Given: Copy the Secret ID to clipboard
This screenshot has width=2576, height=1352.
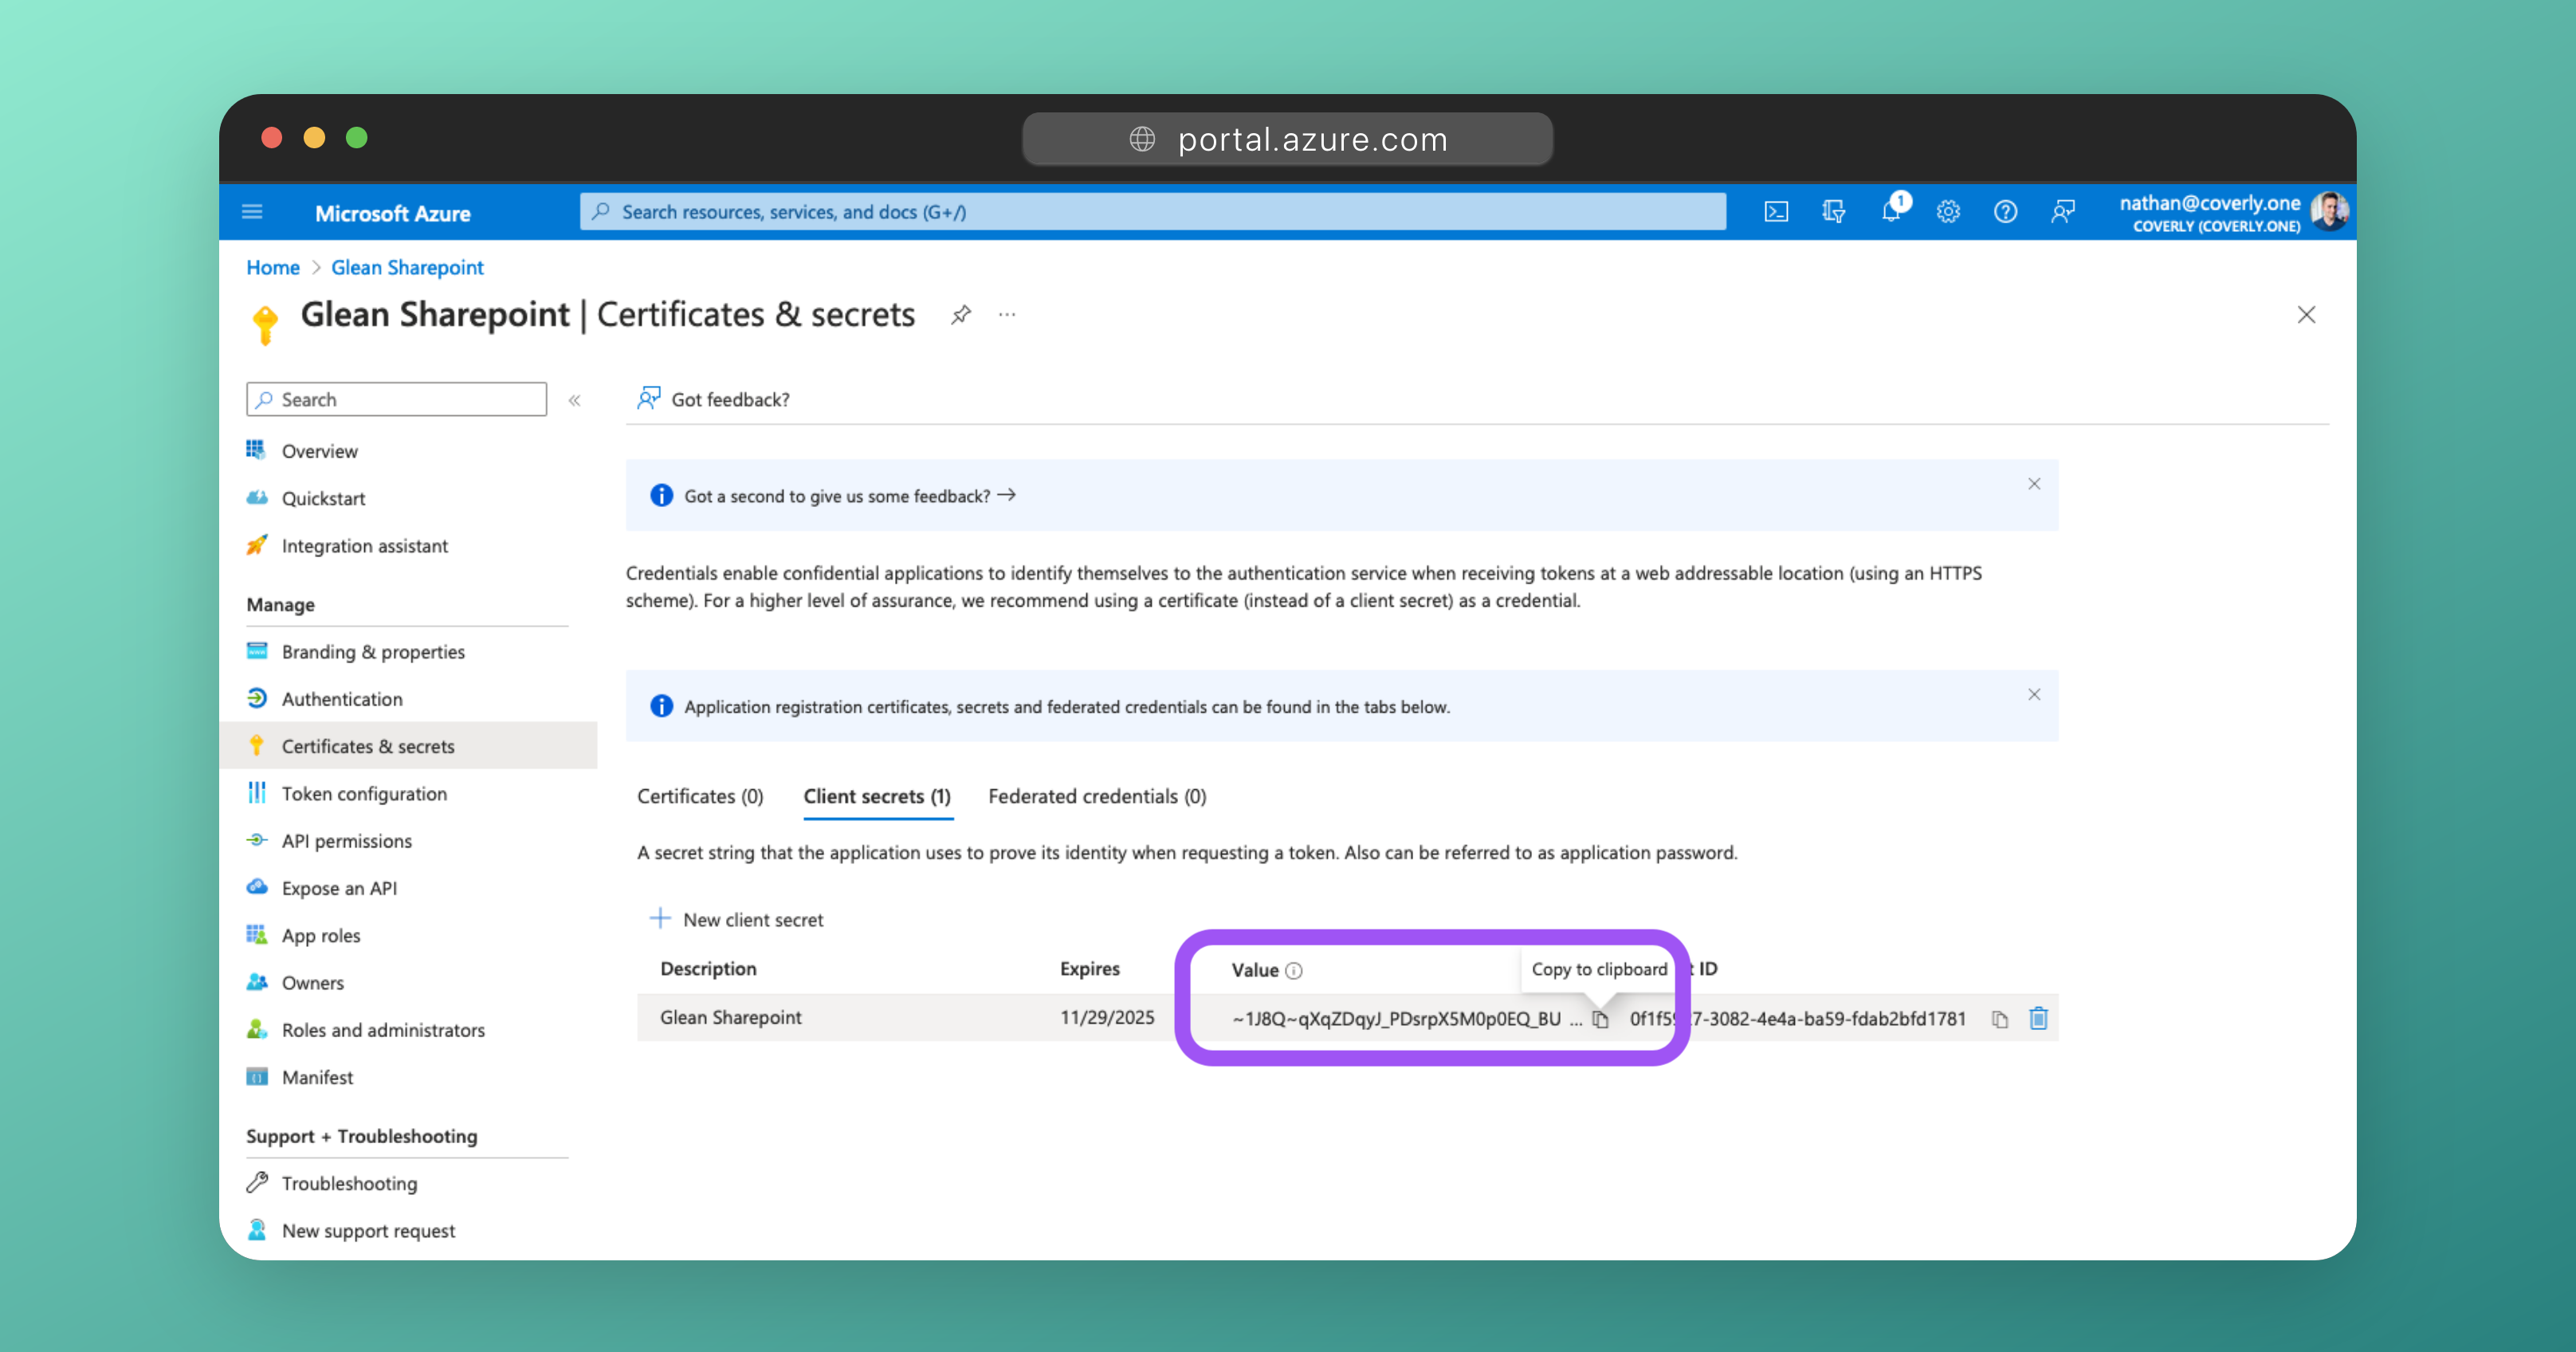Looking at the screenshot, I should [x=1999, y=1019].
